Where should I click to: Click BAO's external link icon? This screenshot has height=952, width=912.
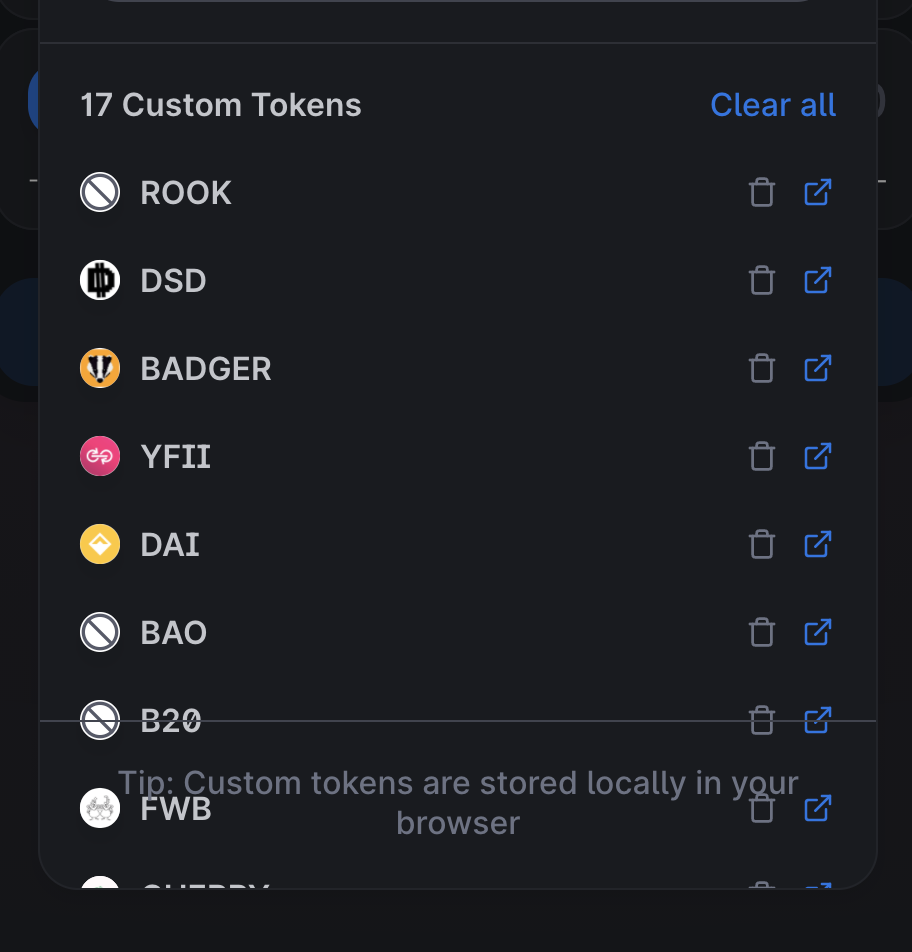pos(817,632)
